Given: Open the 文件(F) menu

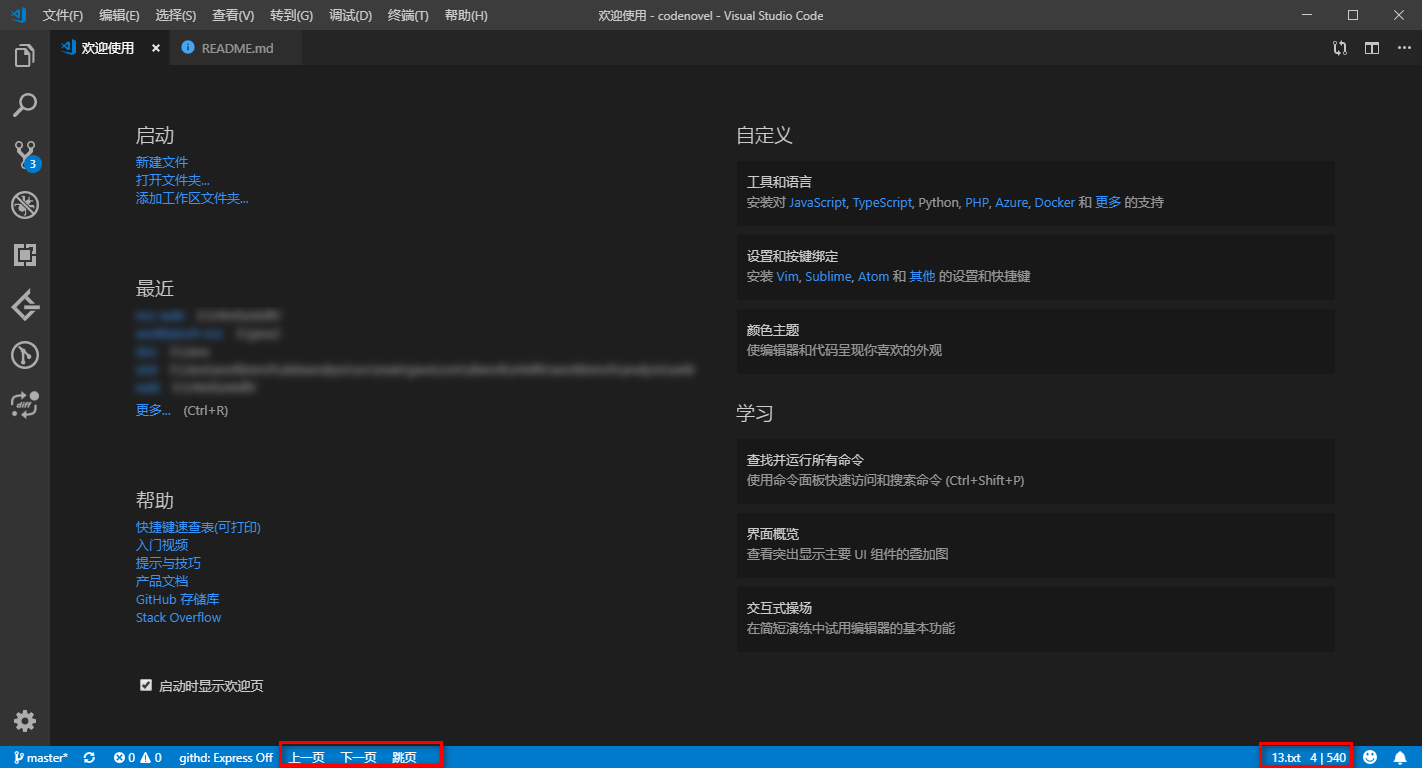Looking at the screenshot, I should pos(63,16).
